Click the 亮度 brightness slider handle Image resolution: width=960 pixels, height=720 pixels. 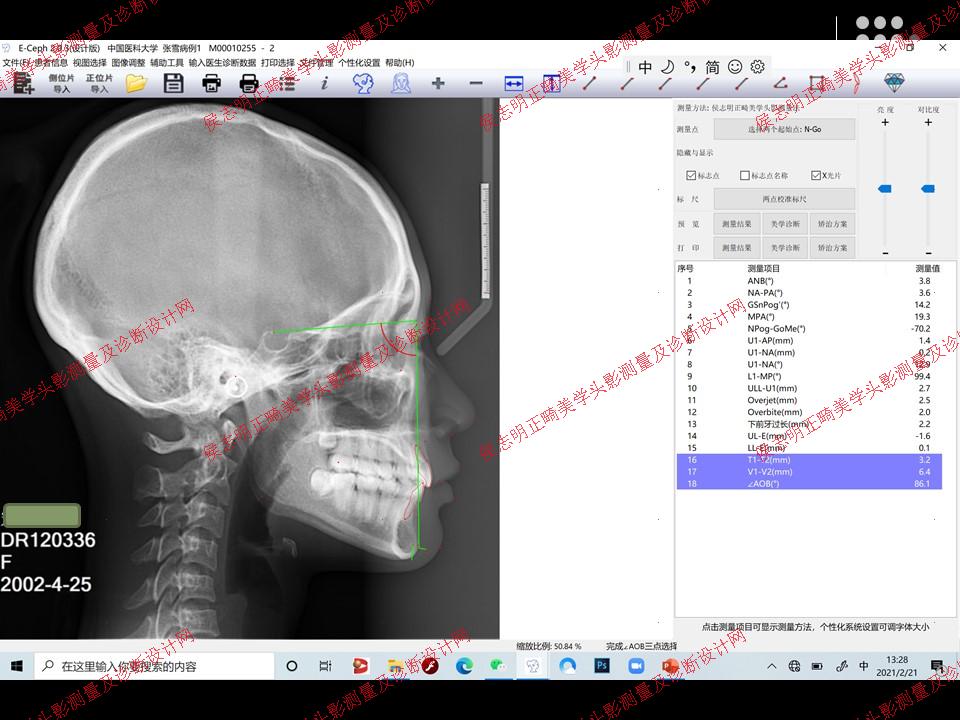coord(885,189)
